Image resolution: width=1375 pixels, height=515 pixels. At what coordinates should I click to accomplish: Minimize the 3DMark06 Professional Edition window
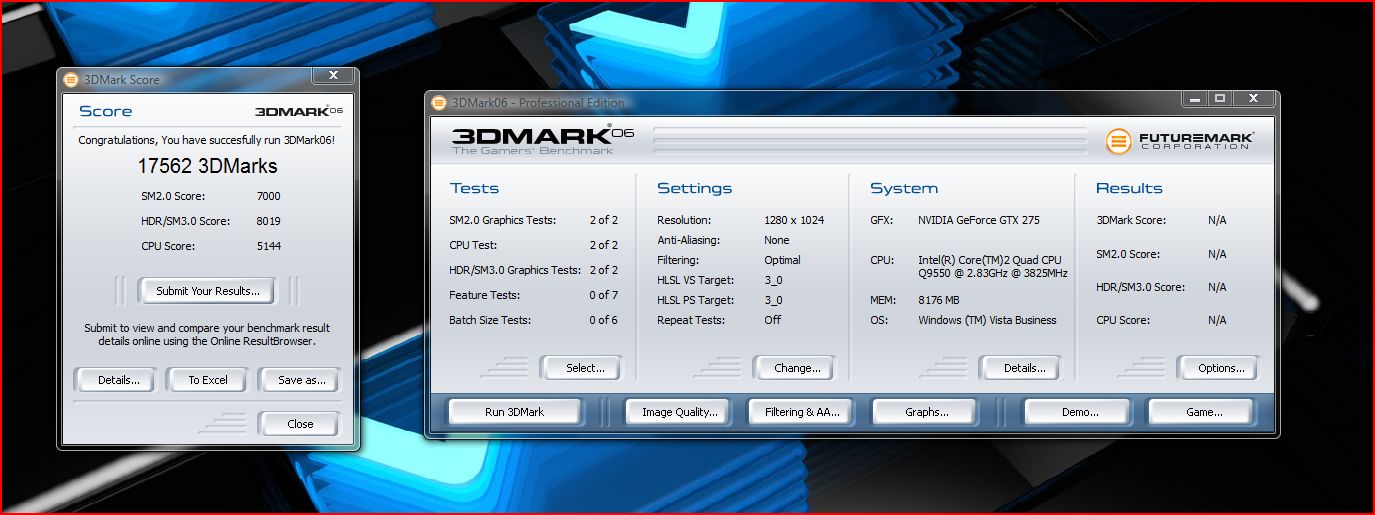(1194, 98)
